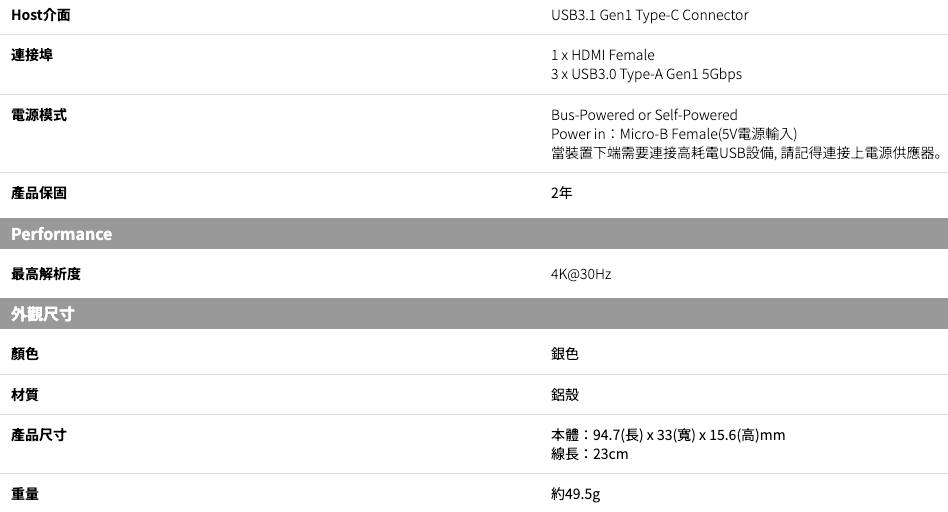
Task: Select the 4K@30Hz resolution value
Action: pyautogui.click(x=580, y=273)
